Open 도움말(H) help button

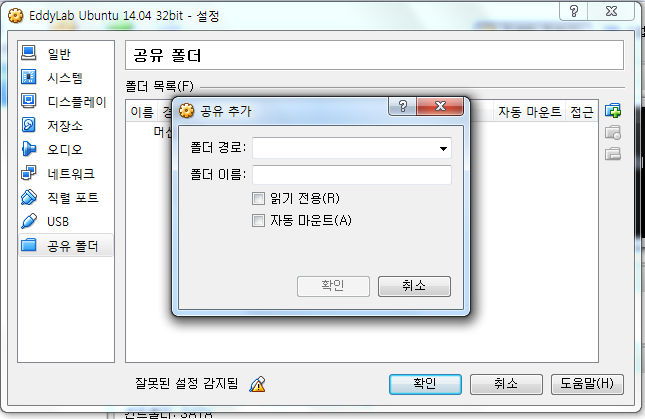coord(587,384)
